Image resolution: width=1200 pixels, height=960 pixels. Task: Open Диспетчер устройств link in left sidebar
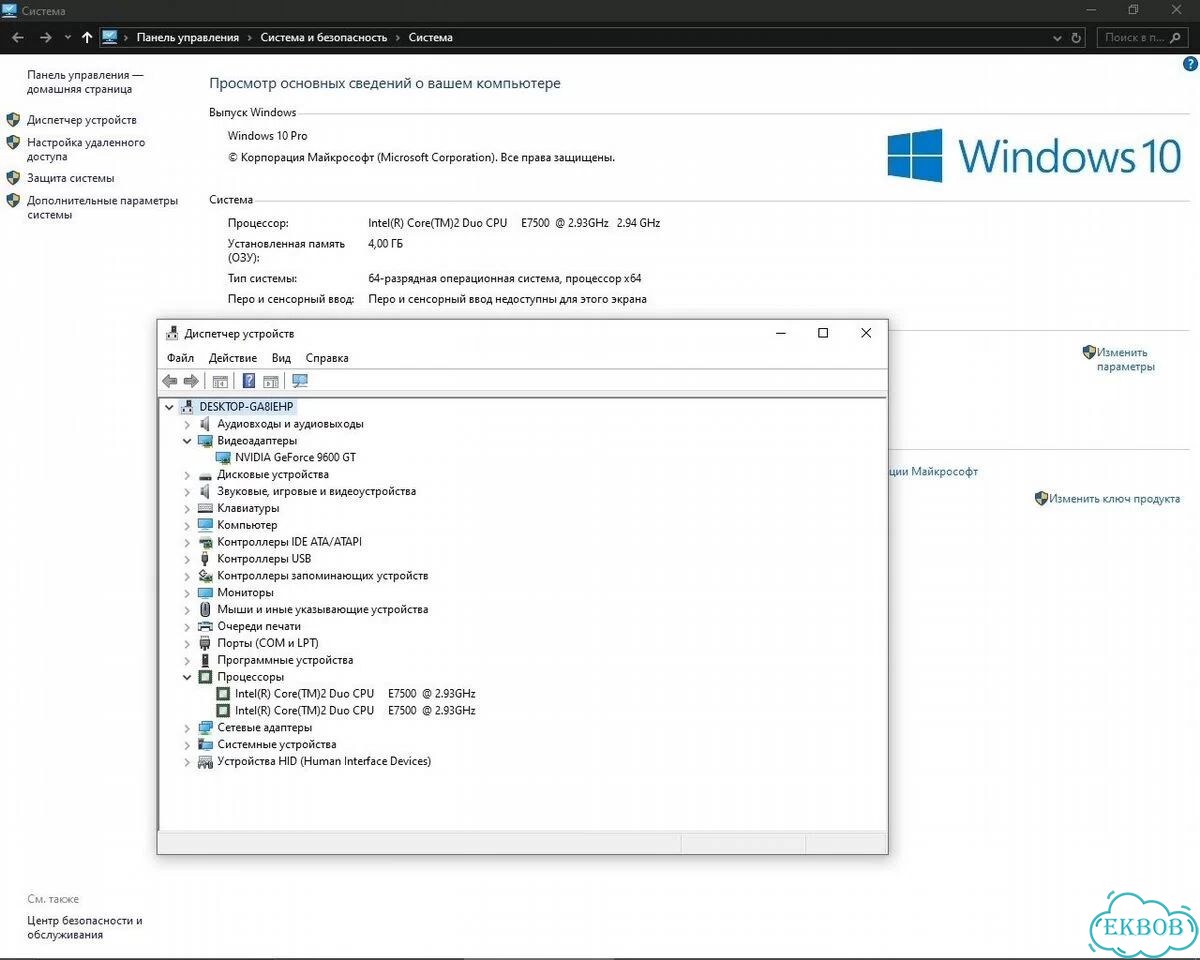[82, 120]
